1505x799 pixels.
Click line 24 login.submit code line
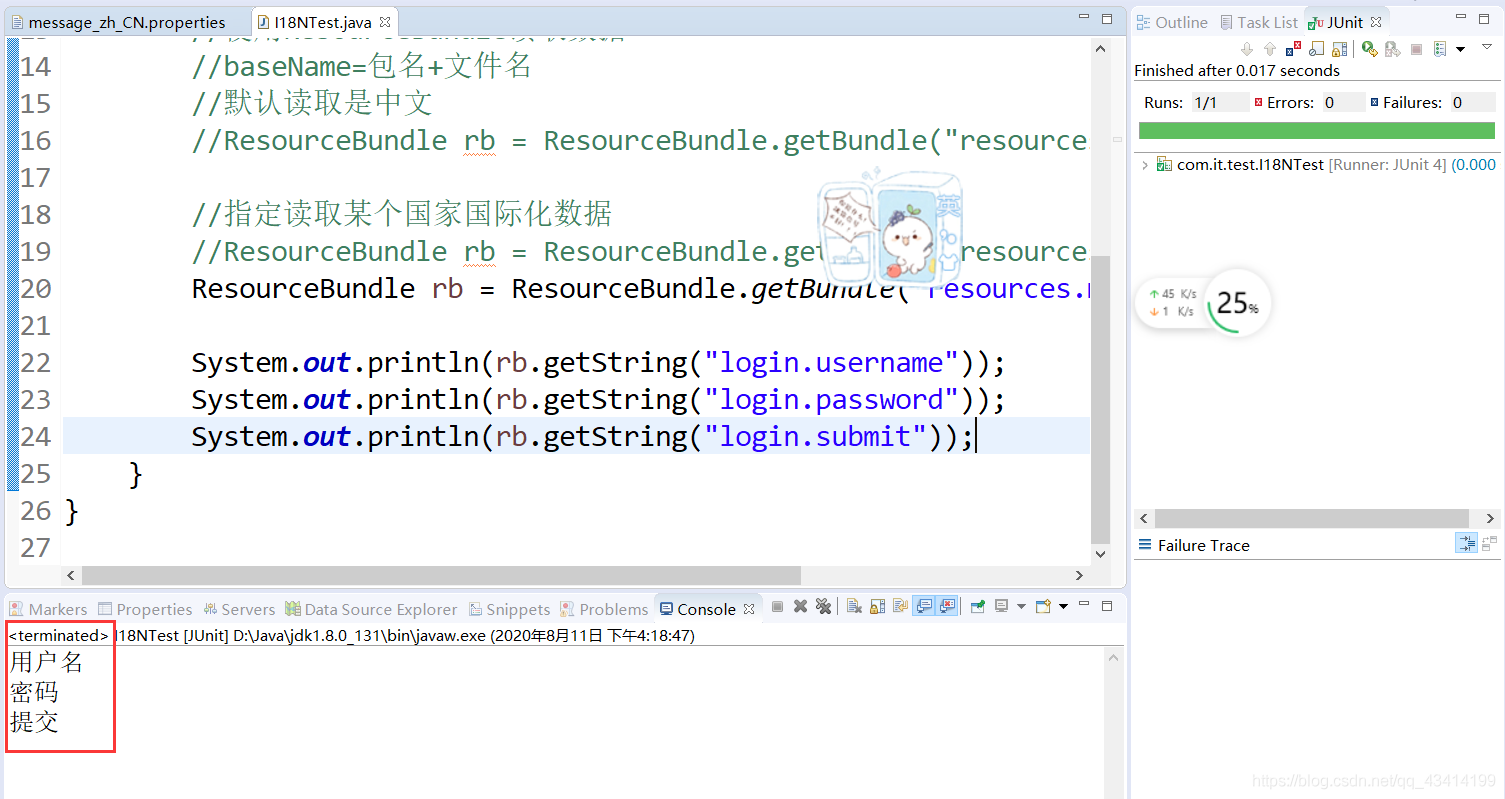click(582, 436)
